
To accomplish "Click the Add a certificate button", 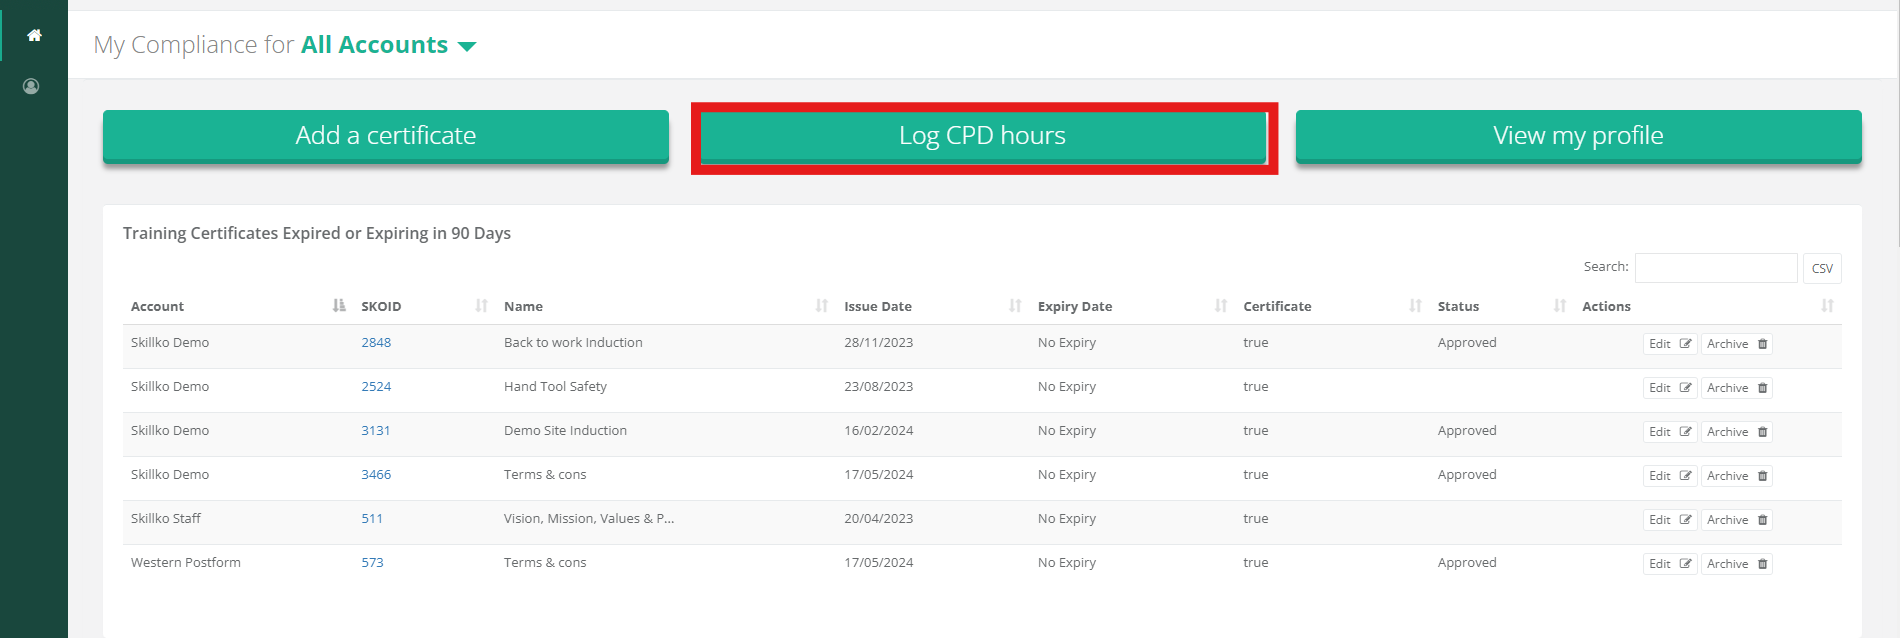I will [386, 136].
